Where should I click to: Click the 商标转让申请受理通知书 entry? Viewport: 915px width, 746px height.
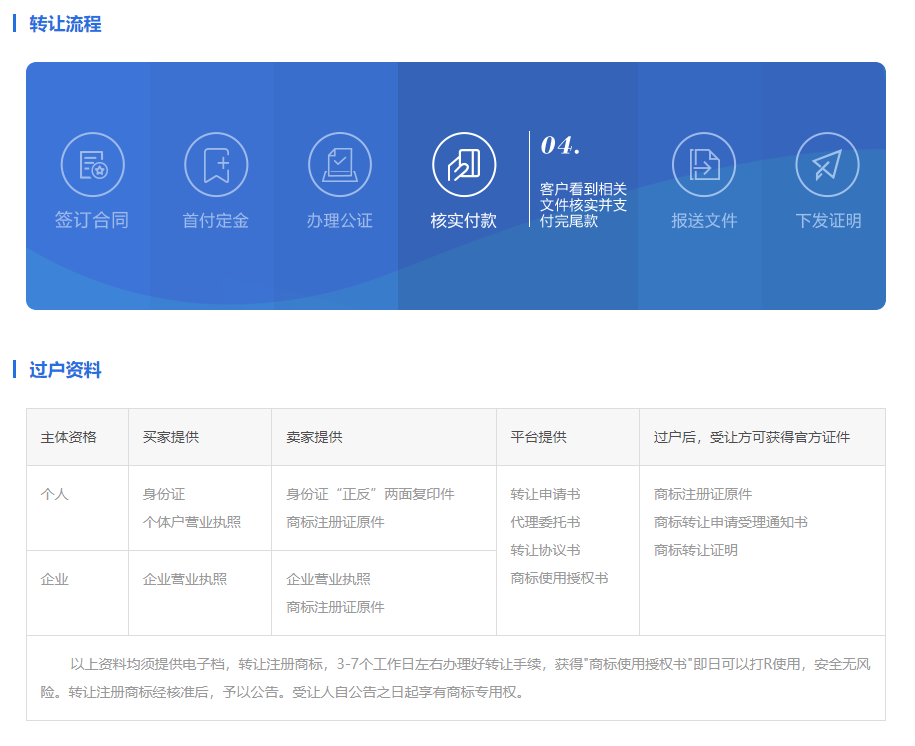click(x=731, y=522)
